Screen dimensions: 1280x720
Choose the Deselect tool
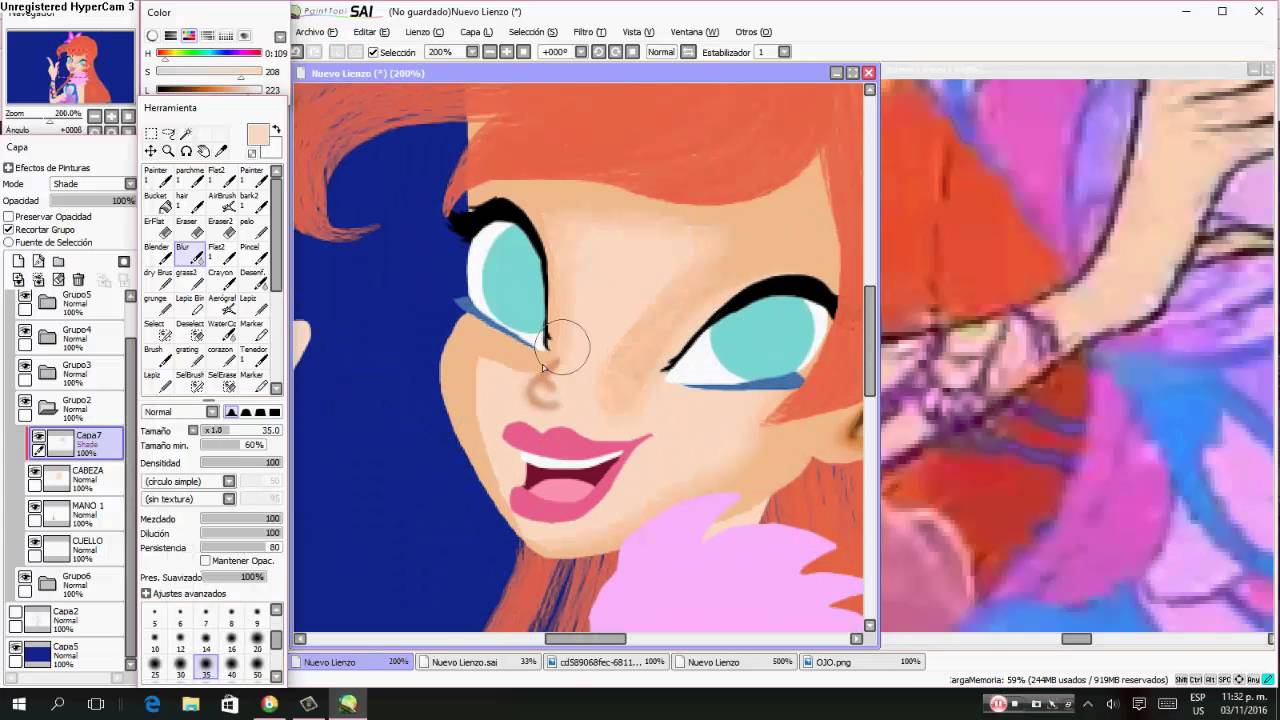coord(190,331)
